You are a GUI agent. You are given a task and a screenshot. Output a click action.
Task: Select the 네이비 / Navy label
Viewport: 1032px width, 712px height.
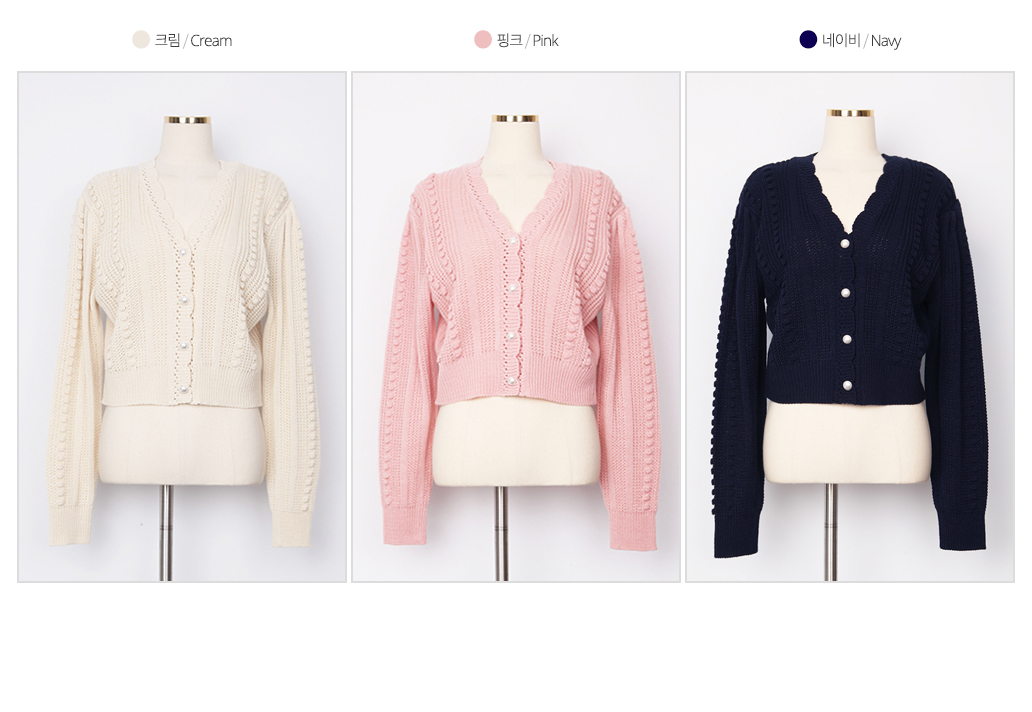coord(861,40)
